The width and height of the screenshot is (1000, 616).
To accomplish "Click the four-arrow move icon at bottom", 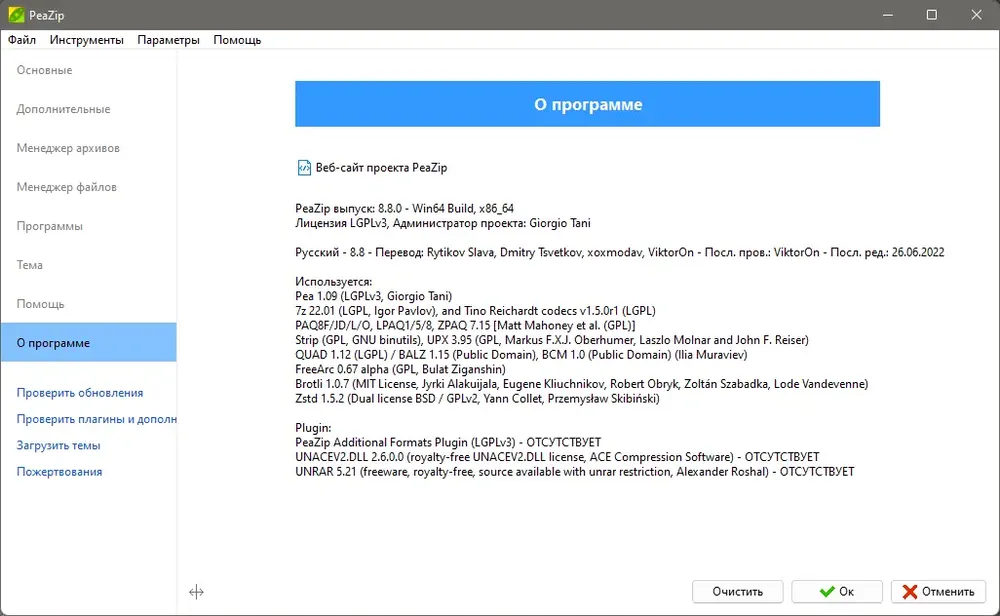I will tap(196, 592).
